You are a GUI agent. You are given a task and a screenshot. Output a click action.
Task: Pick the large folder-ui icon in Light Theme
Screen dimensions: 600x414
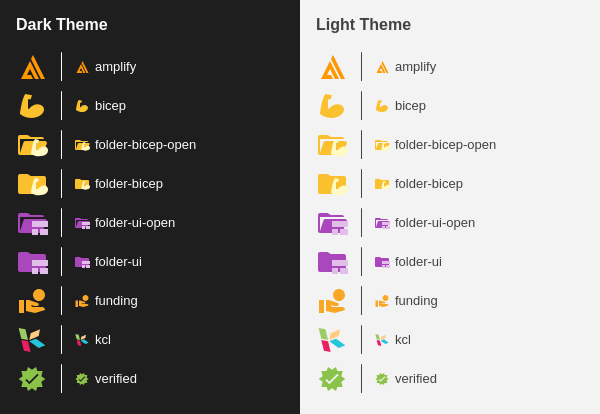[x=333, y=263]
